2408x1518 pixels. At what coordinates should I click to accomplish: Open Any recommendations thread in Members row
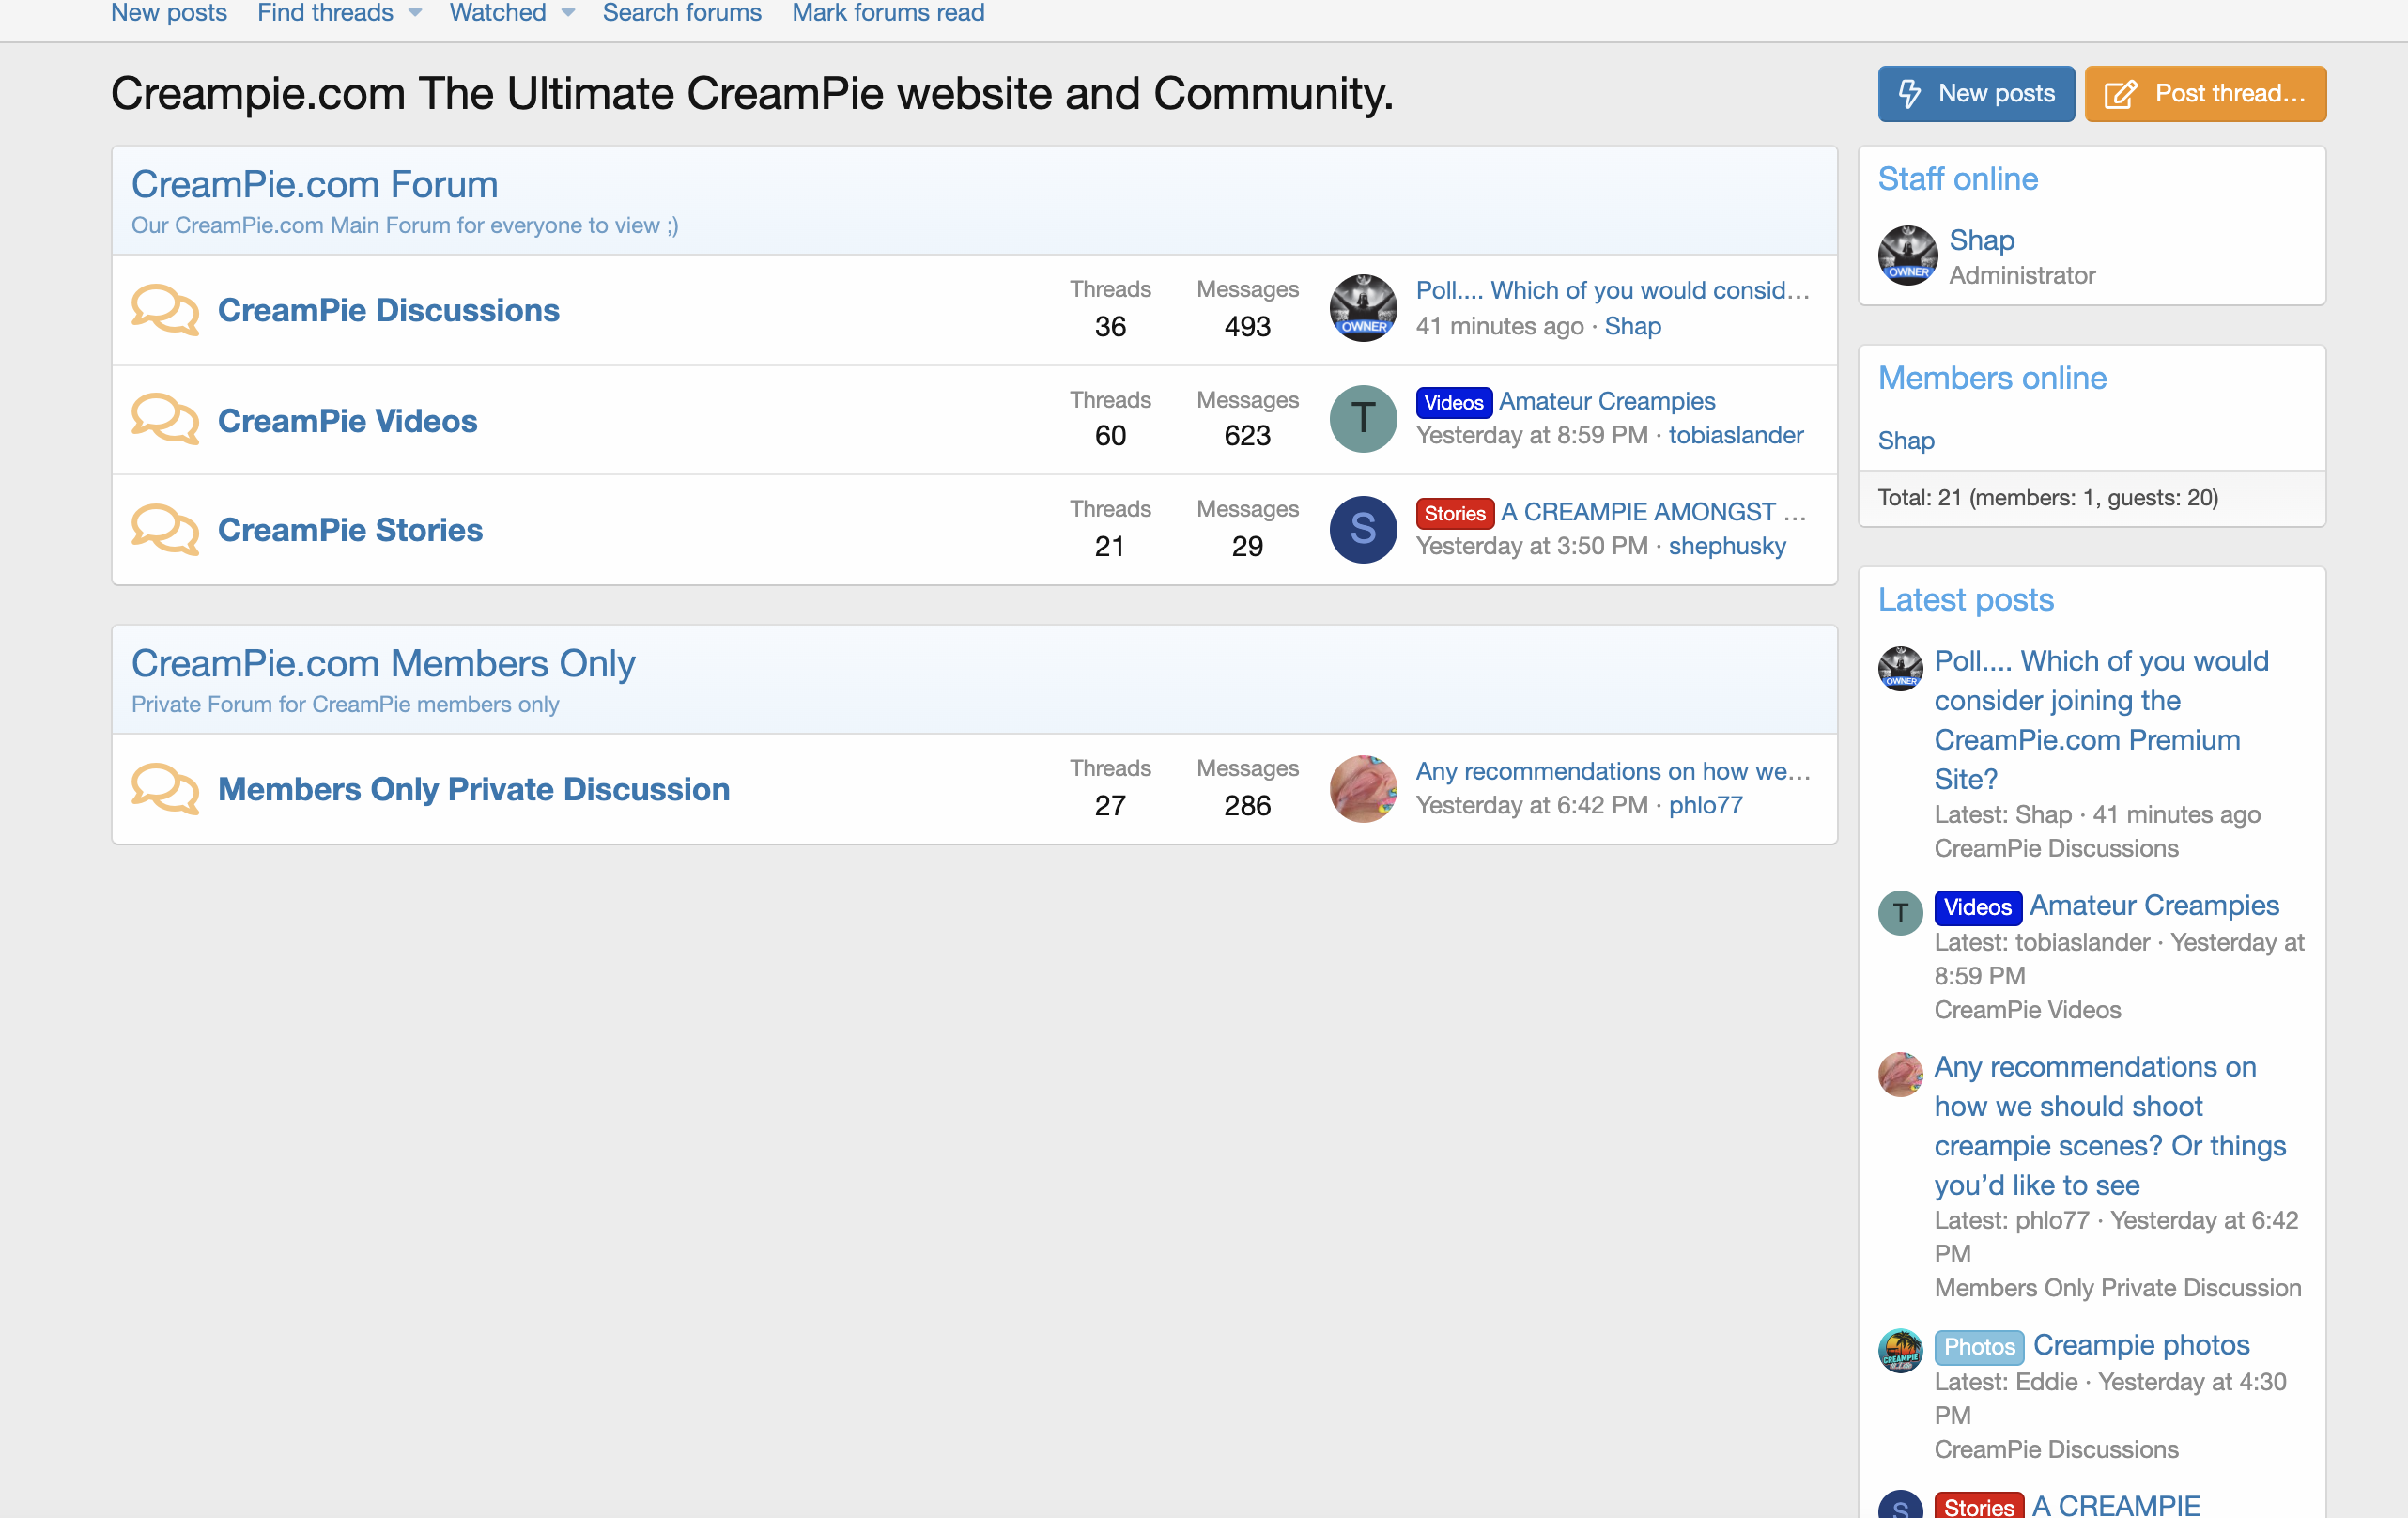pyautogui.click(x=1612, y=772)
